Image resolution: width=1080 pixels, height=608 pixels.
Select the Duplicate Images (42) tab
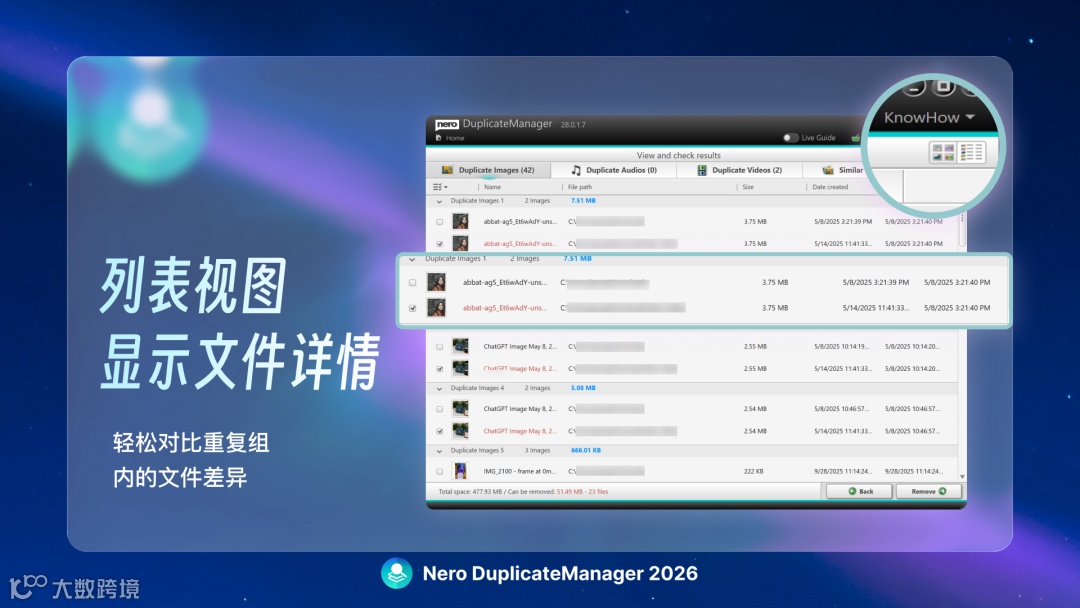click(488, 170)
